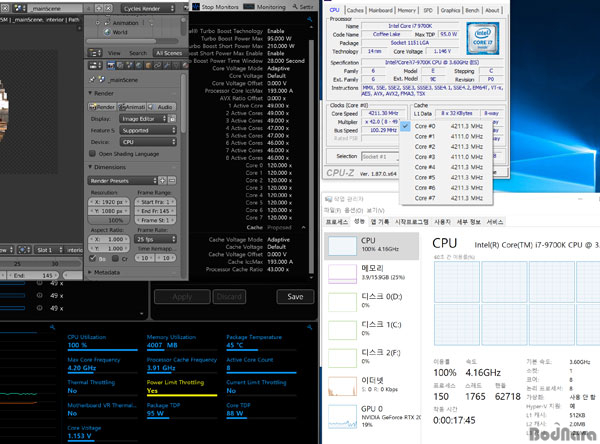The height and width of the screenshot is (444, 600).
Task: Open the Render Layers properties tab icon
Action: pos(120,65)
